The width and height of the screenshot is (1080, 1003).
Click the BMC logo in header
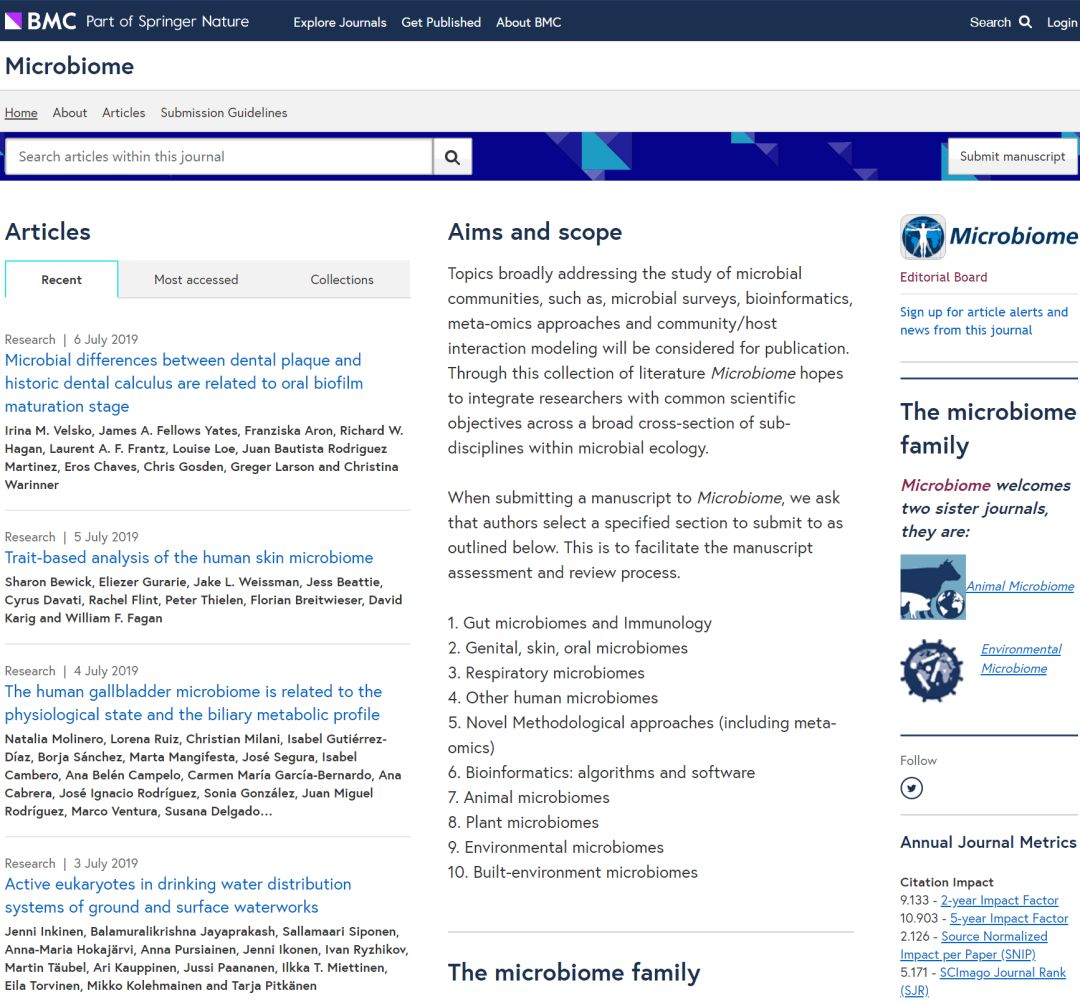[x=41, y=21]
